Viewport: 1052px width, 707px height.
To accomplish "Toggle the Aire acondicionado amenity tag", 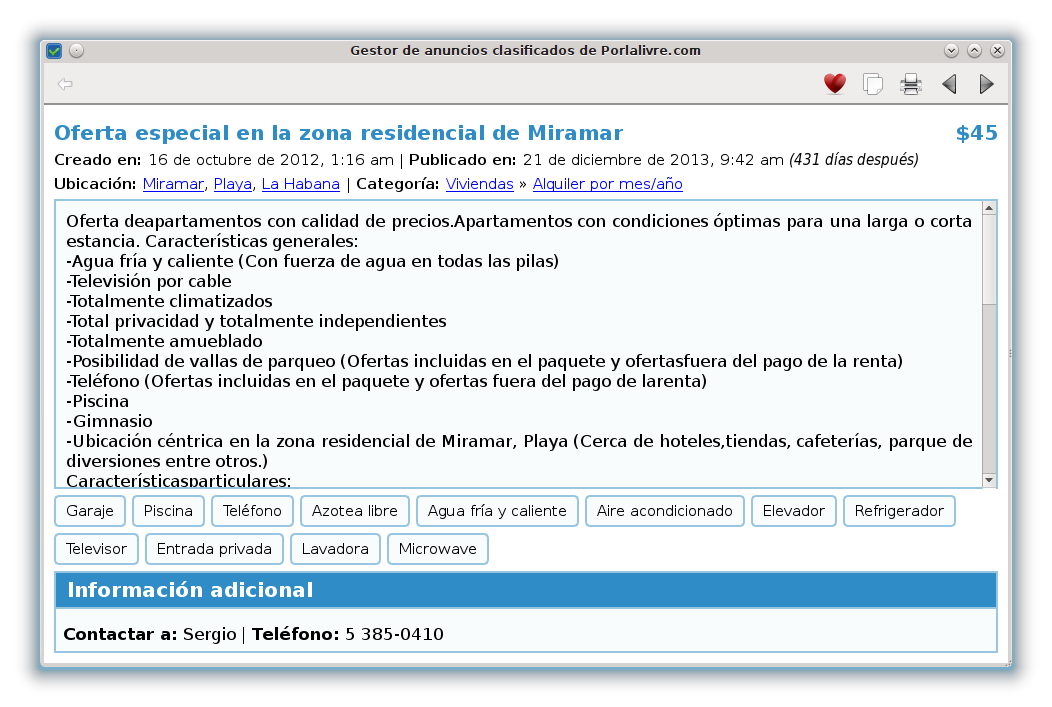I will coord(664,510).
